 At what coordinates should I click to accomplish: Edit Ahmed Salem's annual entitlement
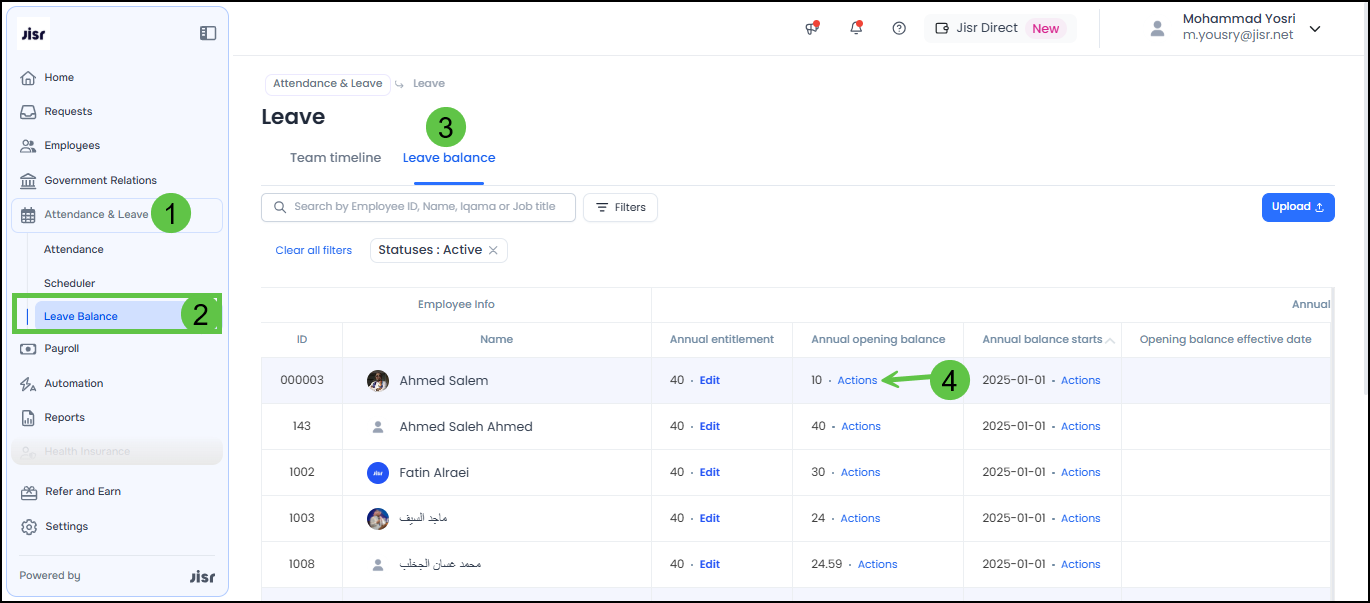709,380
